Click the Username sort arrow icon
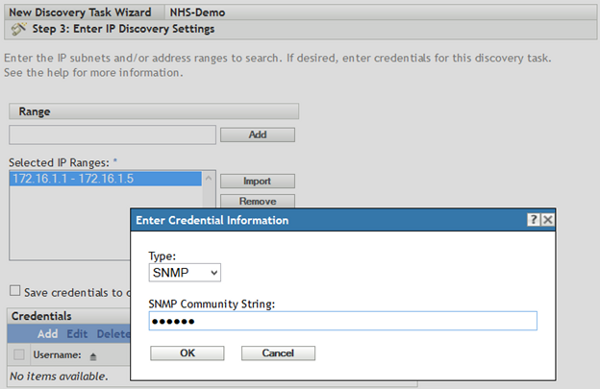Viewport: 600px width, 389px height. coord(93,356)
